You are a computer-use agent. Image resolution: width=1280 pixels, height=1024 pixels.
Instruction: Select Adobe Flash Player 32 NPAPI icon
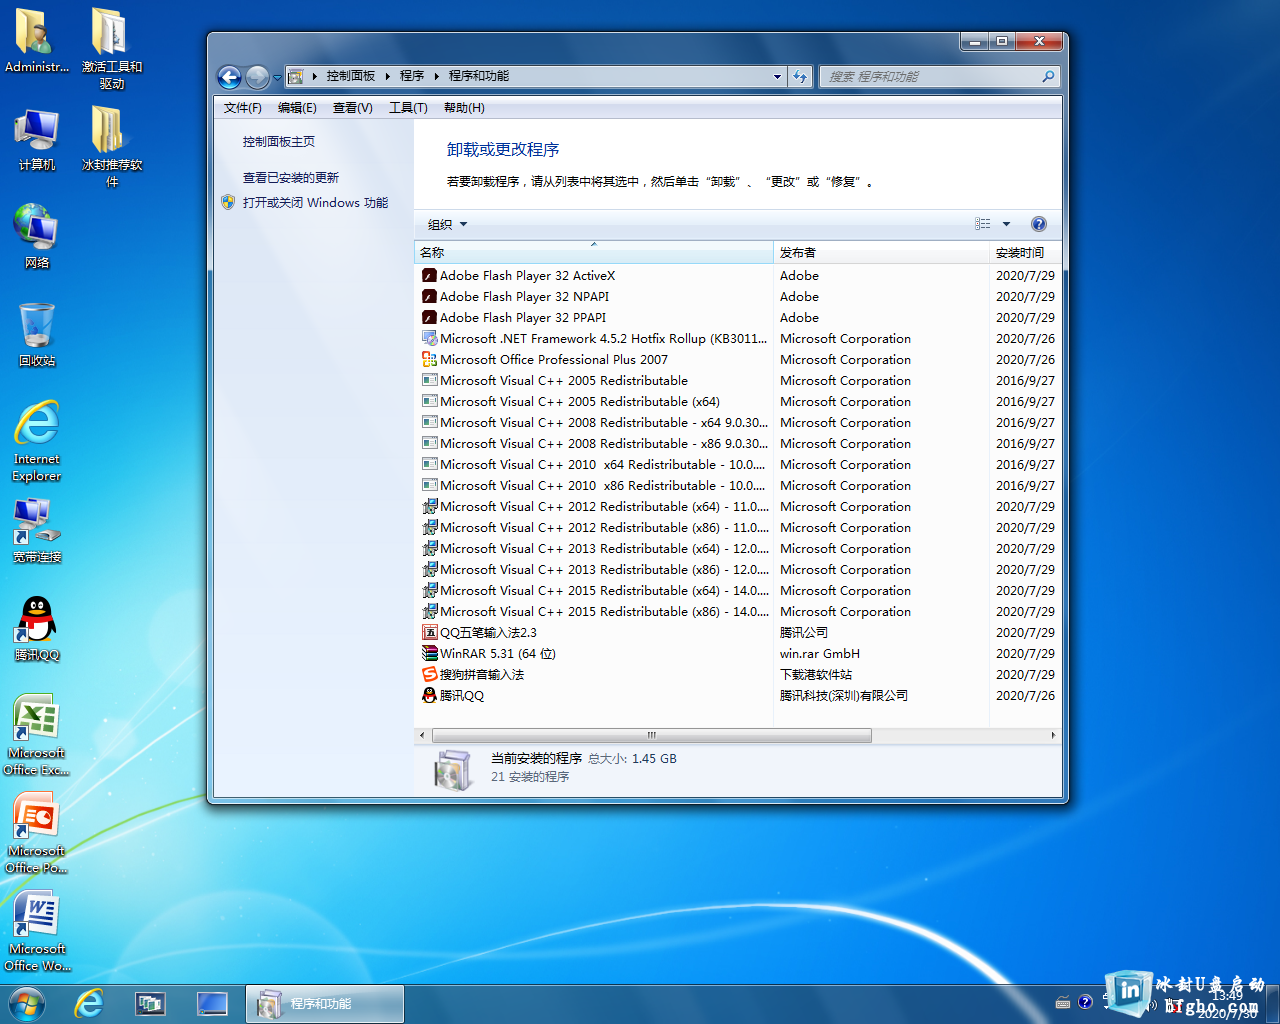tap(429, 296)
